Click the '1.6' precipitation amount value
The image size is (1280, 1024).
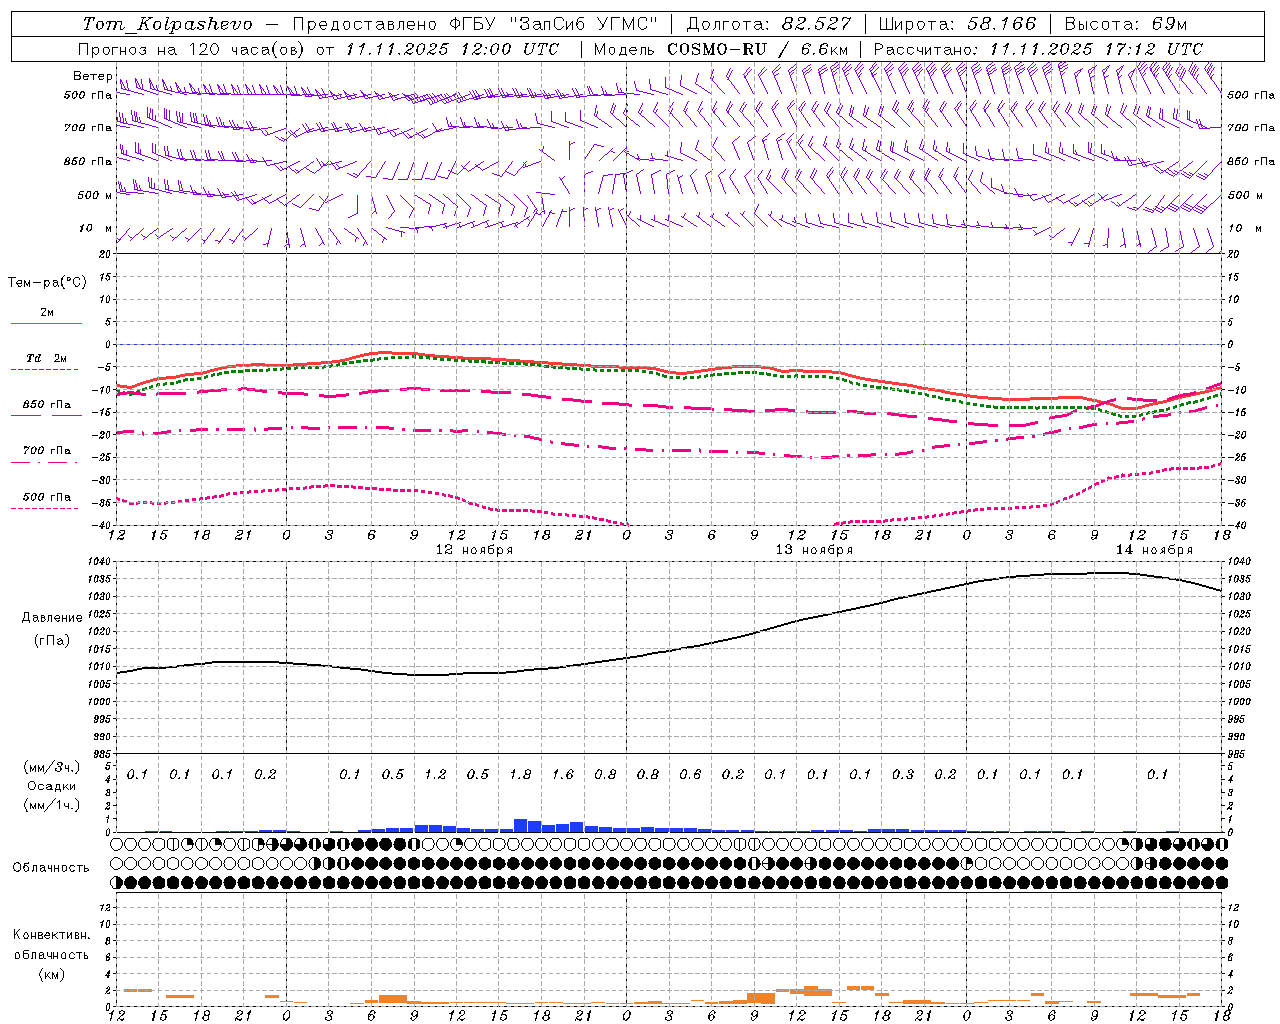[563, 774]
